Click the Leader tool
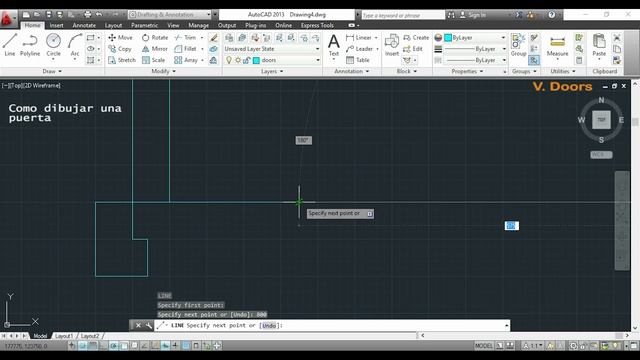Viewport: 640px width, 360px height. [x=359, y=49]
